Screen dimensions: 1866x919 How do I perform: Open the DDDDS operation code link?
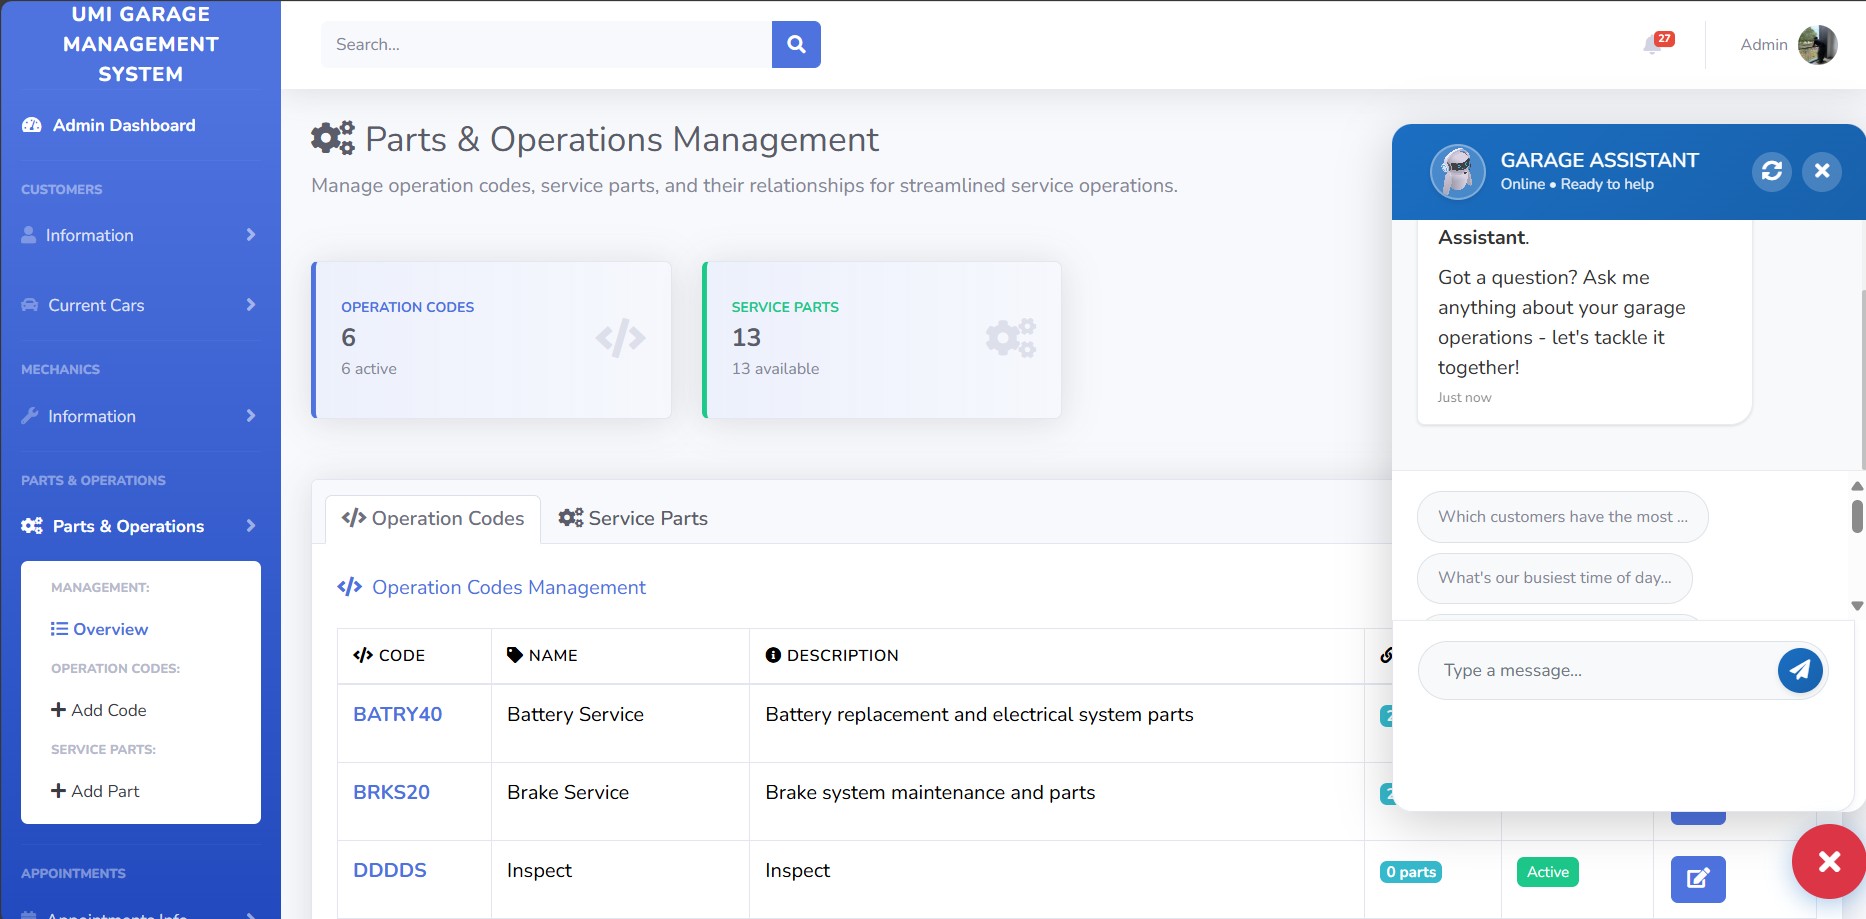point(390,870)
